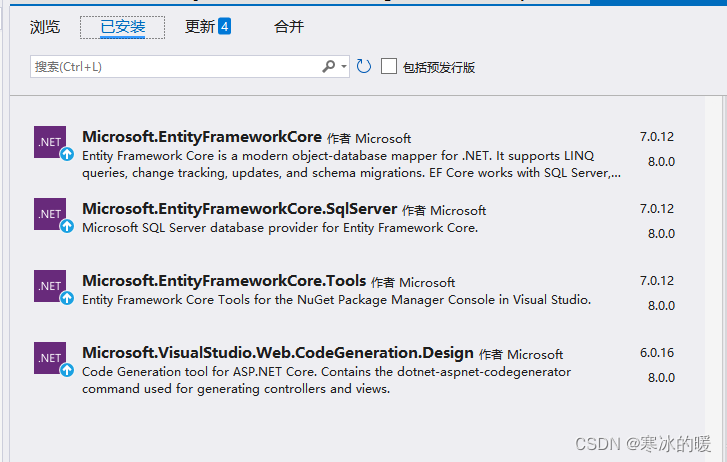Click the search magnifier icon

click(x=329, y=66)
